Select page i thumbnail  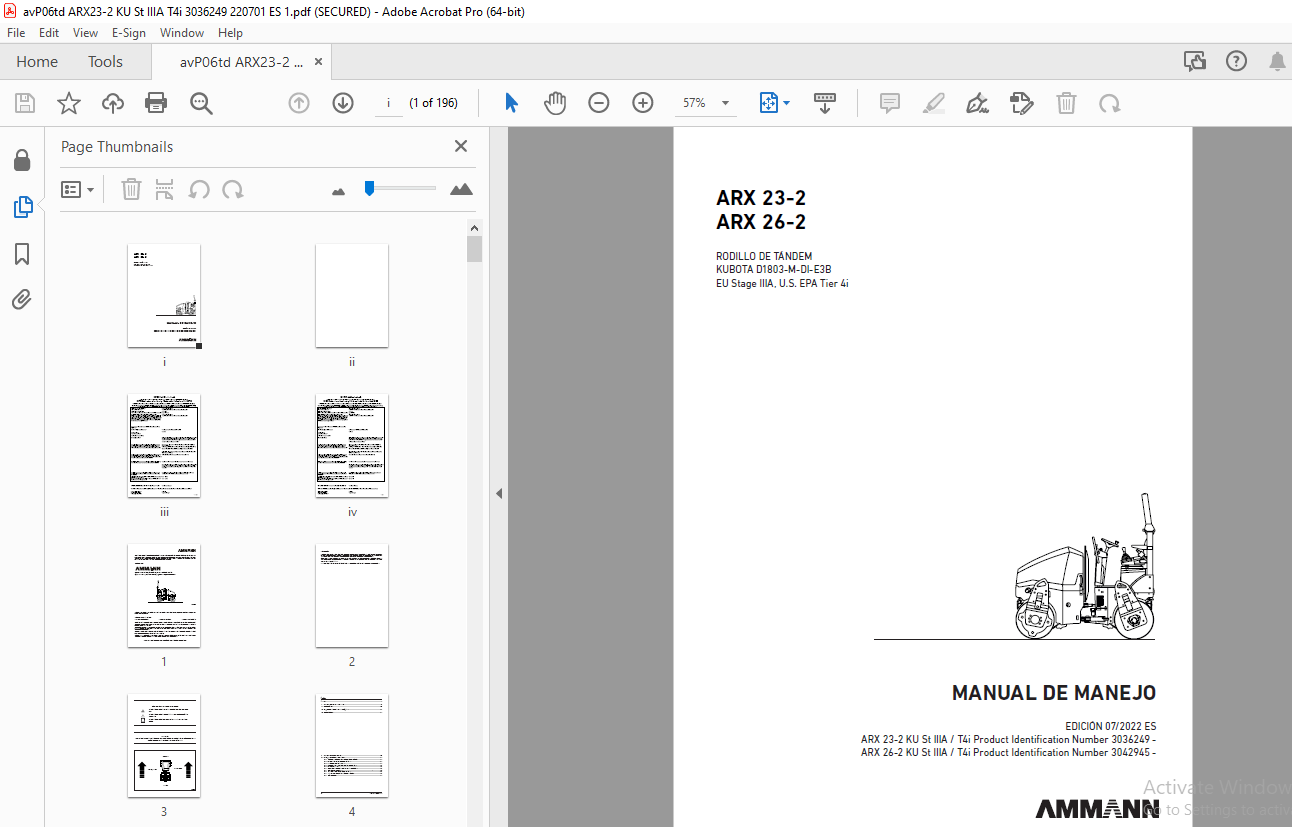coord(164,296)
